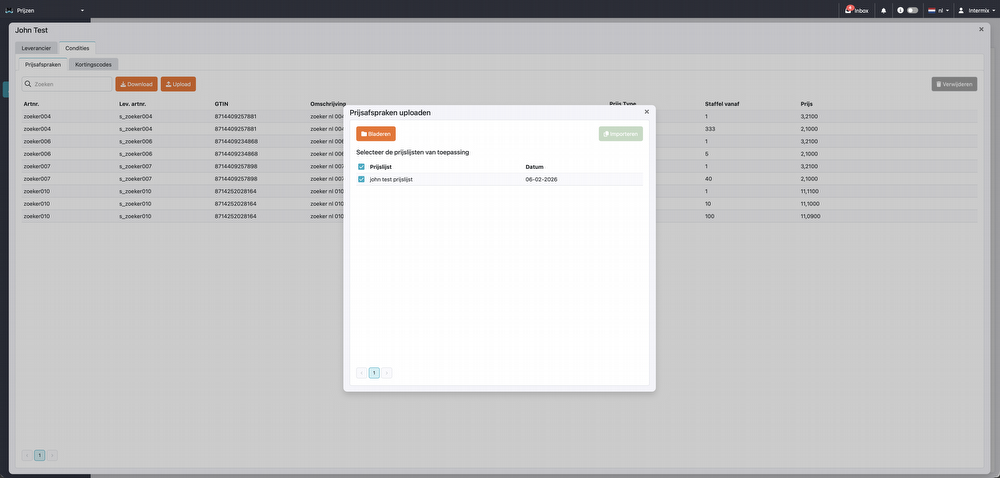Switch to the Kortingscodes tab
1000x478 pixels.
click(x=93, y=64)
